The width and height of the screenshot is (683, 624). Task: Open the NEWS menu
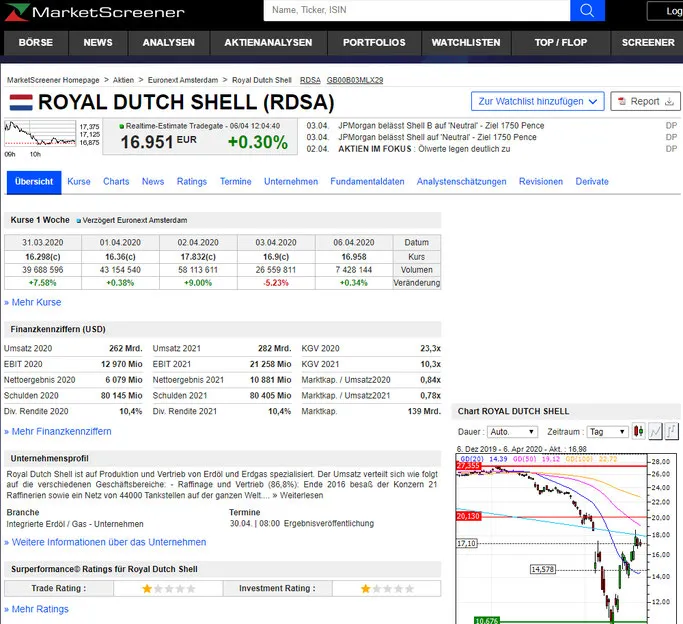point(98,43)
